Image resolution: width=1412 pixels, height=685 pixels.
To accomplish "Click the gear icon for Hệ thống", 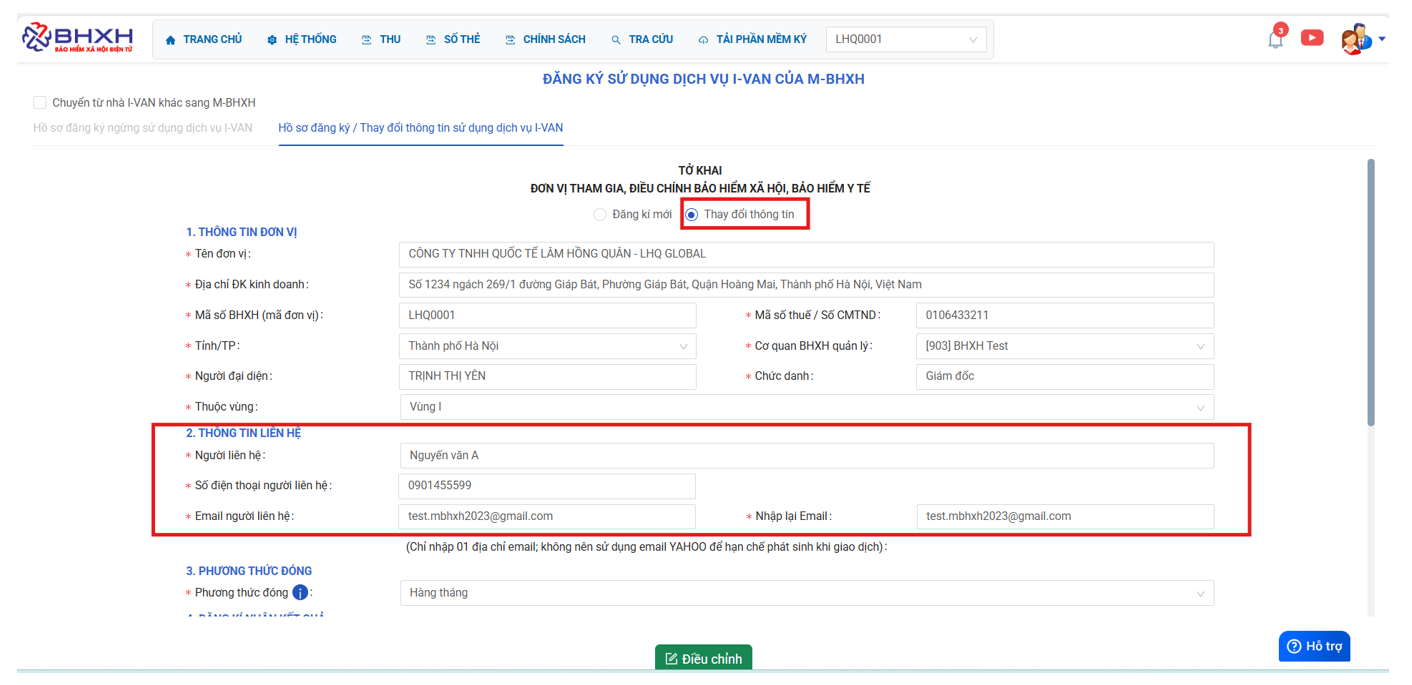I will coord(272,40).
